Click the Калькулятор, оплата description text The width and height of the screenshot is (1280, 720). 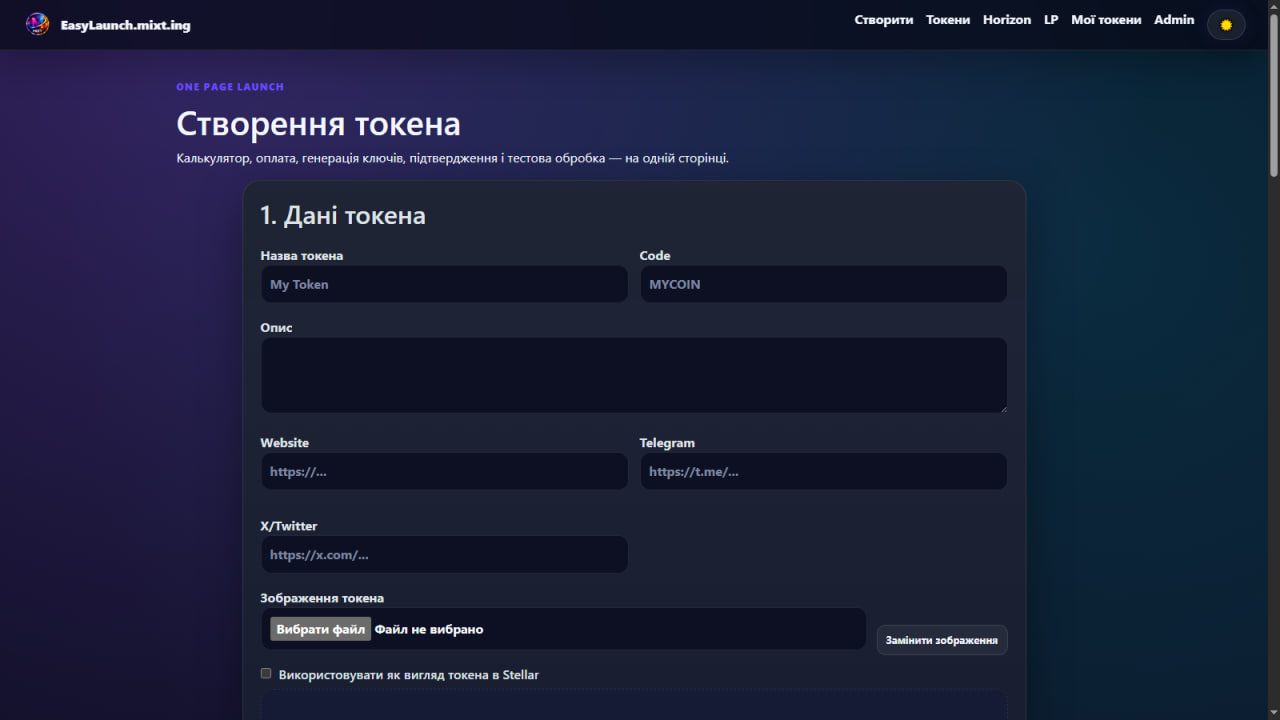click(x=452, y=158)
